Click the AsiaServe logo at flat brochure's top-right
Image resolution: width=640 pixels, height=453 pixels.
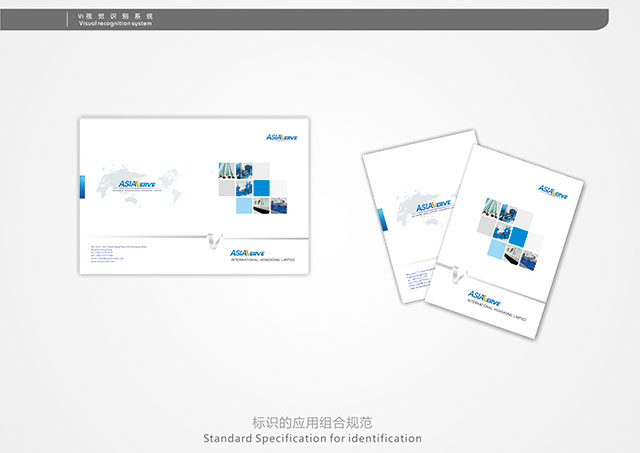click(x=282, y=137)
